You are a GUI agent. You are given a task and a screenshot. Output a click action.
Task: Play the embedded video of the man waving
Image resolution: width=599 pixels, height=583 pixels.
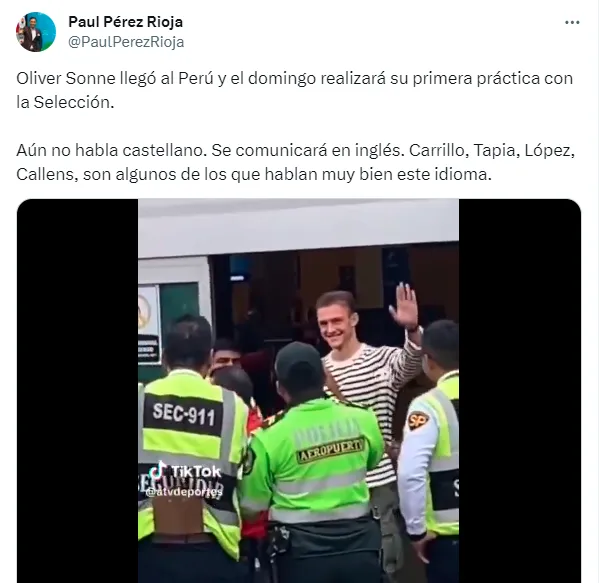(298, 390)
